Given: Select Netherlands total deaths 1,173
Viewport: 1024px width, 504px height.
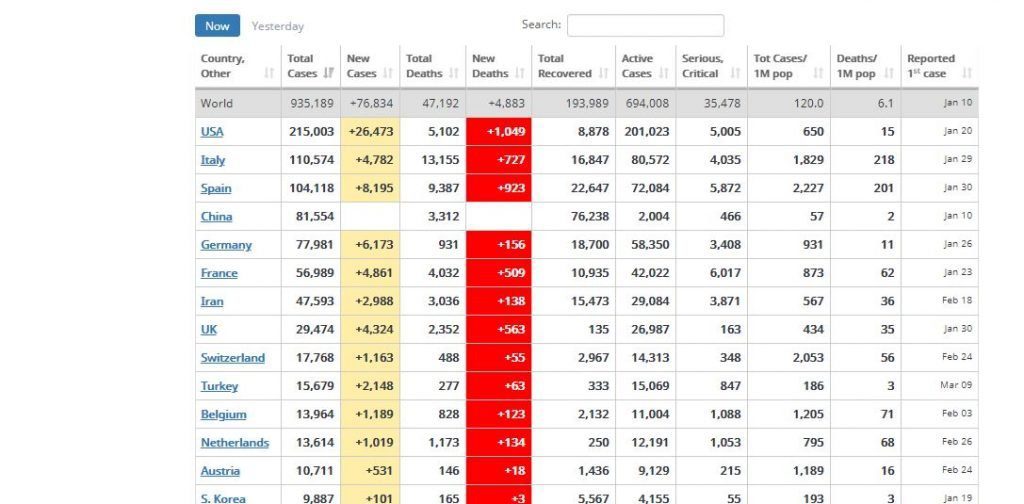Looking at the screenshot, I should pos(443,443).
